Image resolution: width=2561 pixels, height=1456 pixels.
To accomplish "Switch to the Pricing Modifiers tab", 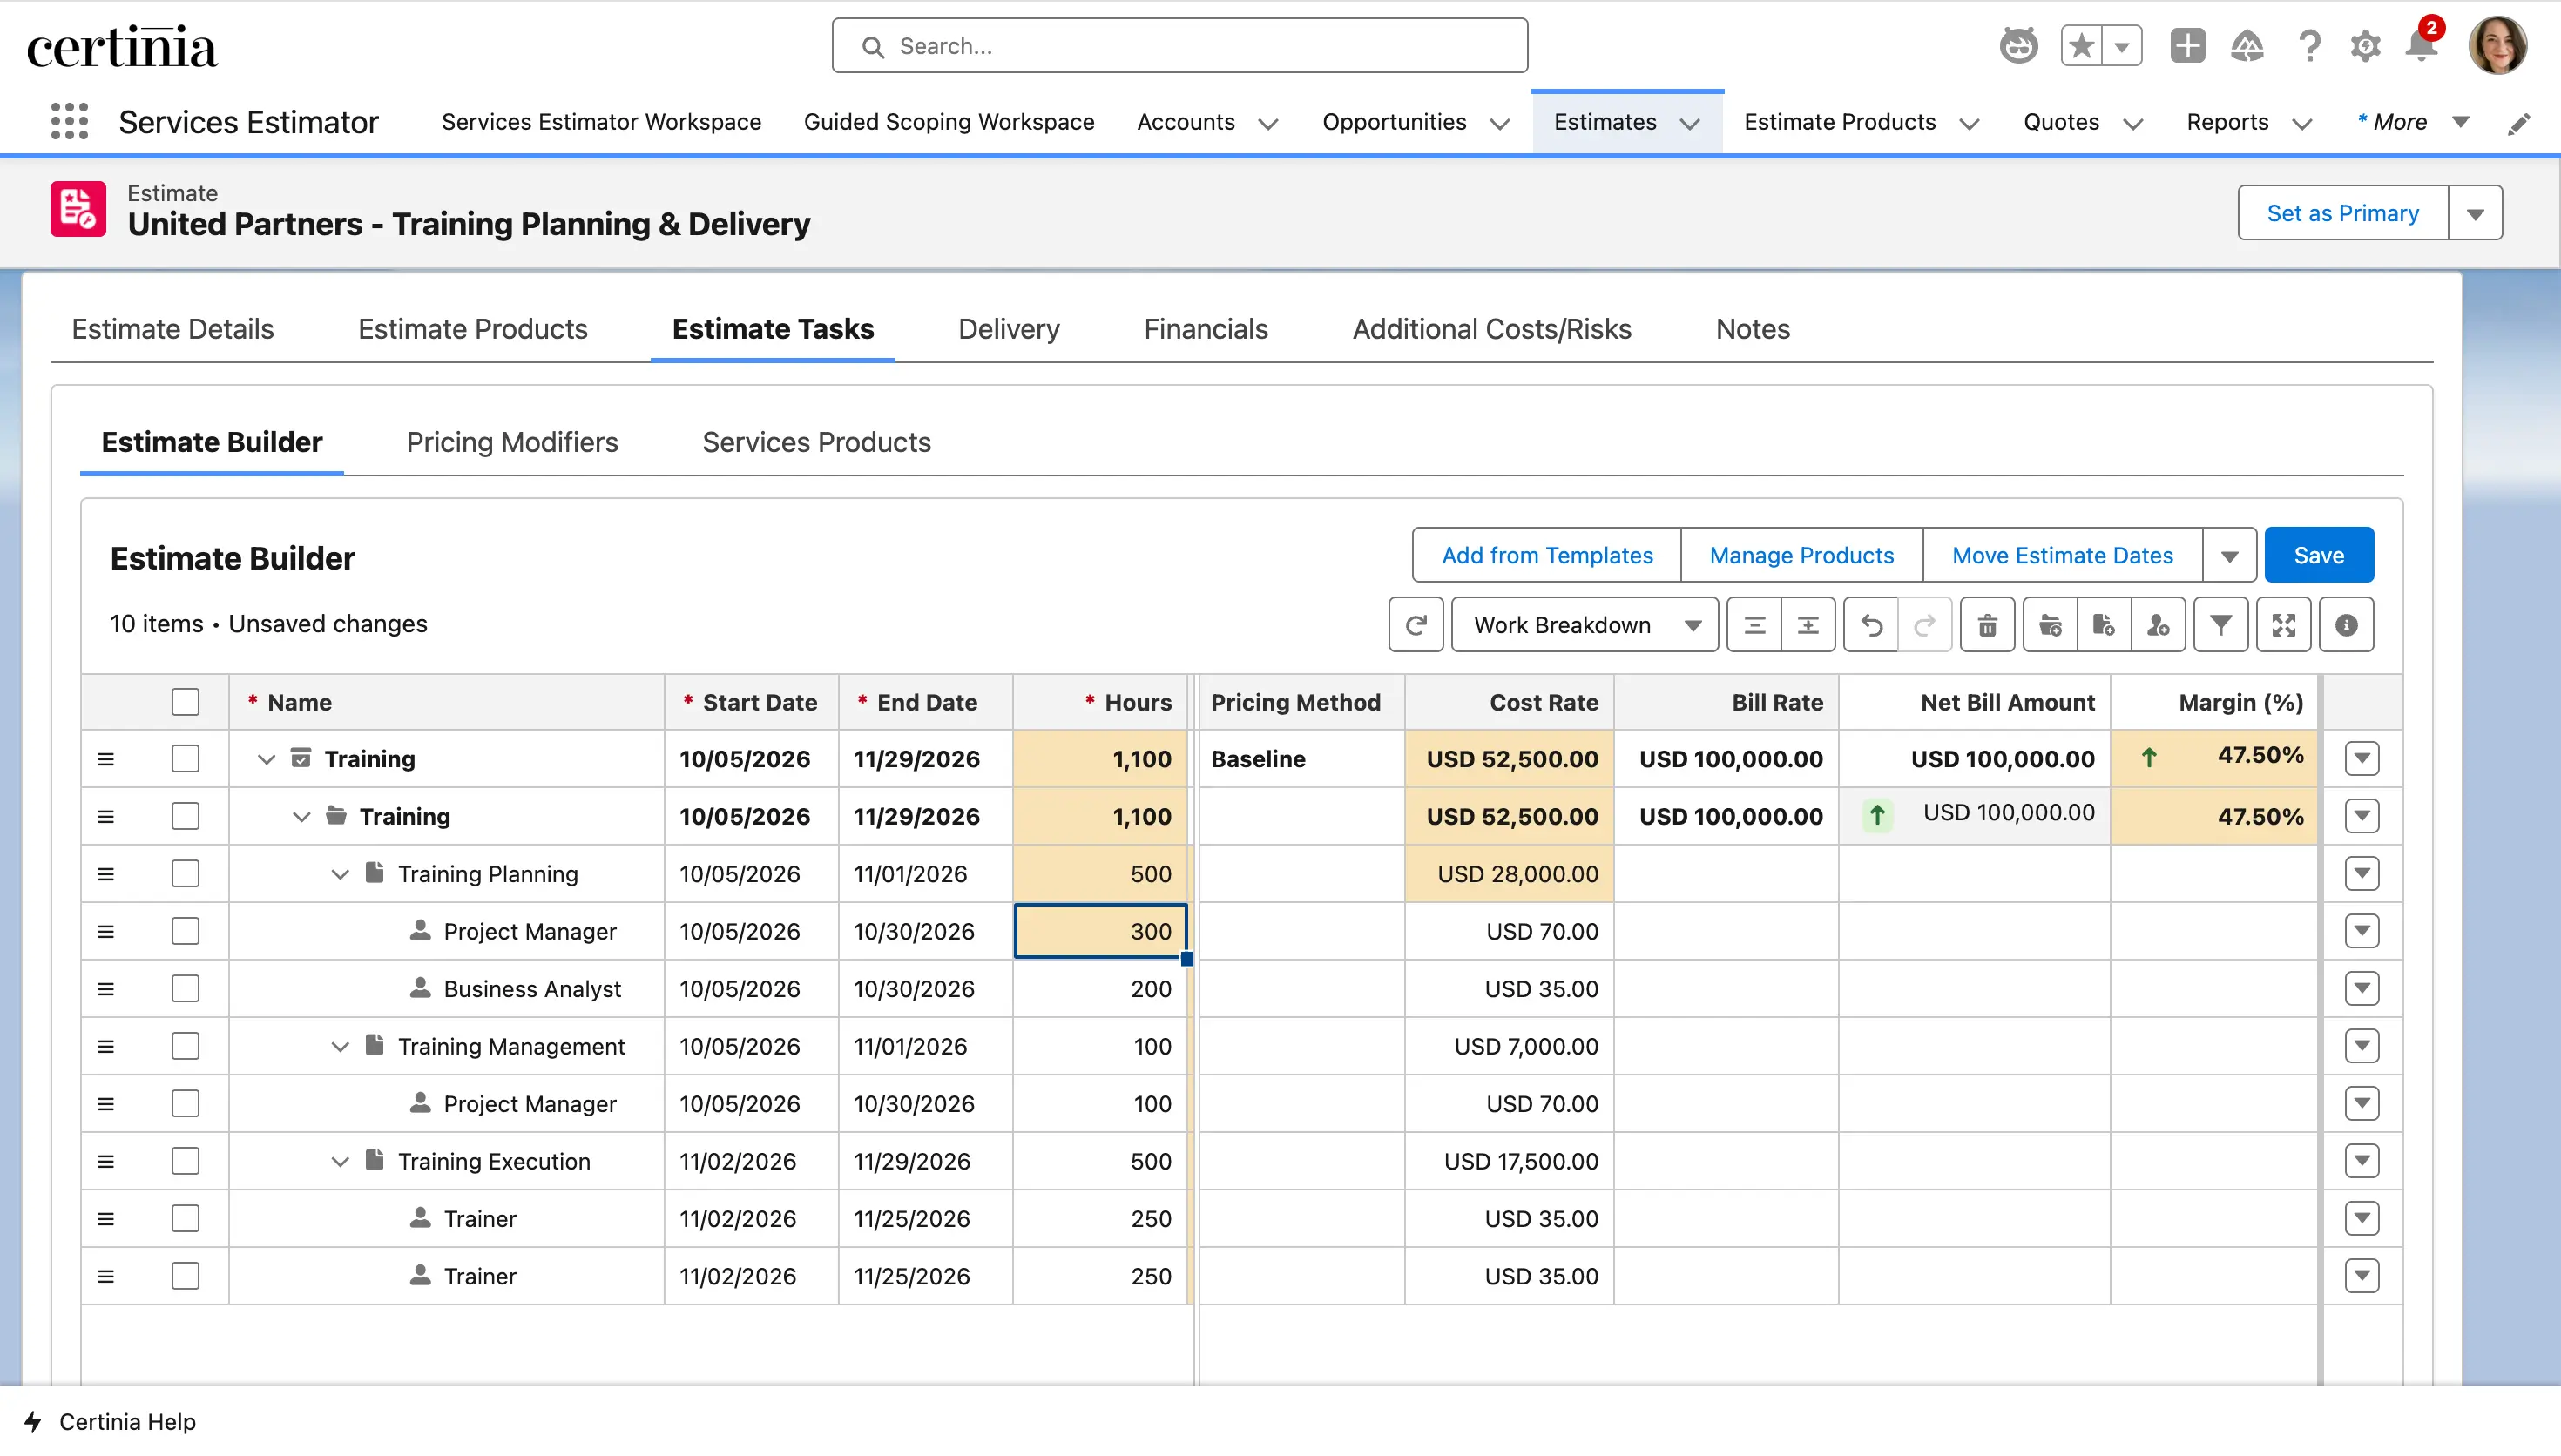I will (x=512, y=442).
